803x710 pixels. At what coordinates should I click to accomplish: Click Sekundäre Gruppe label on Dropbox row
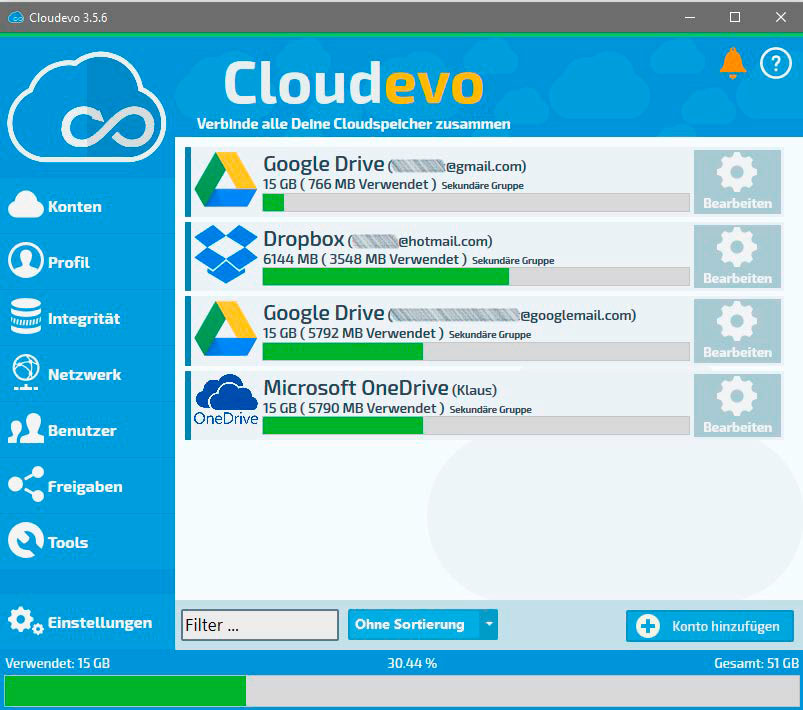(x=513, y=261)
